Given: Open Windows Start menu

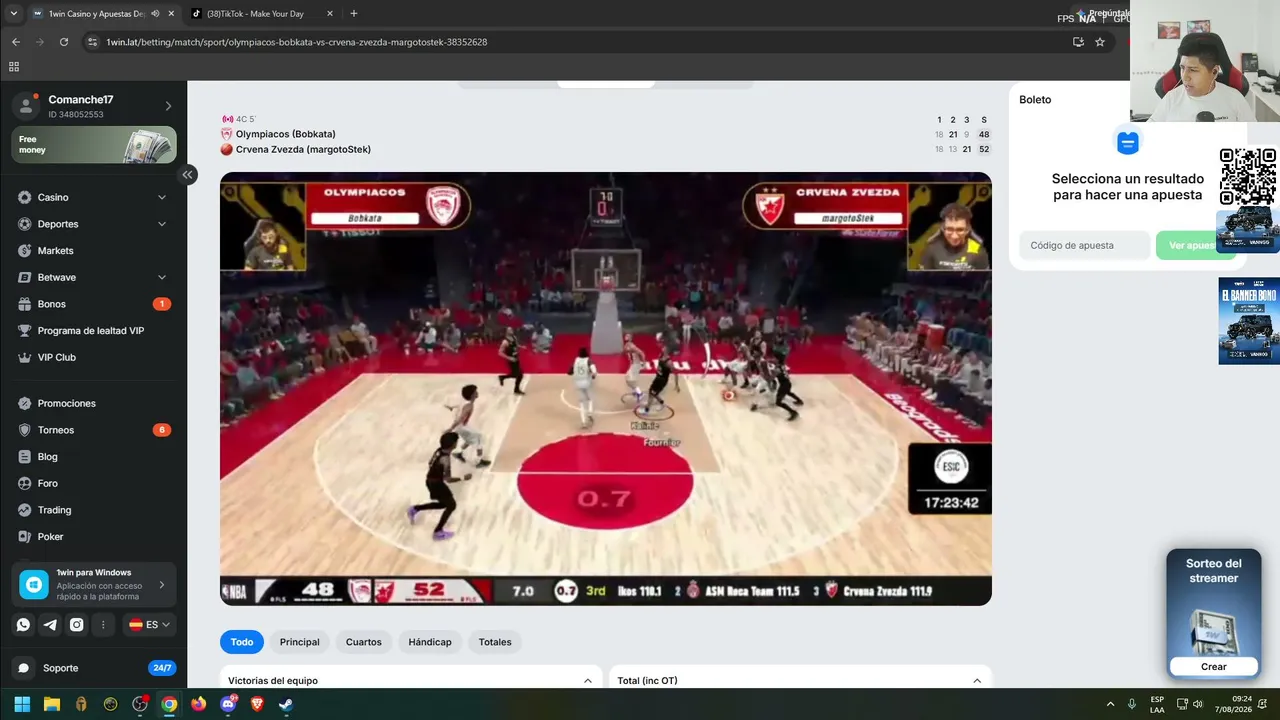Looking at the screenshot, I should coord(22,704).
